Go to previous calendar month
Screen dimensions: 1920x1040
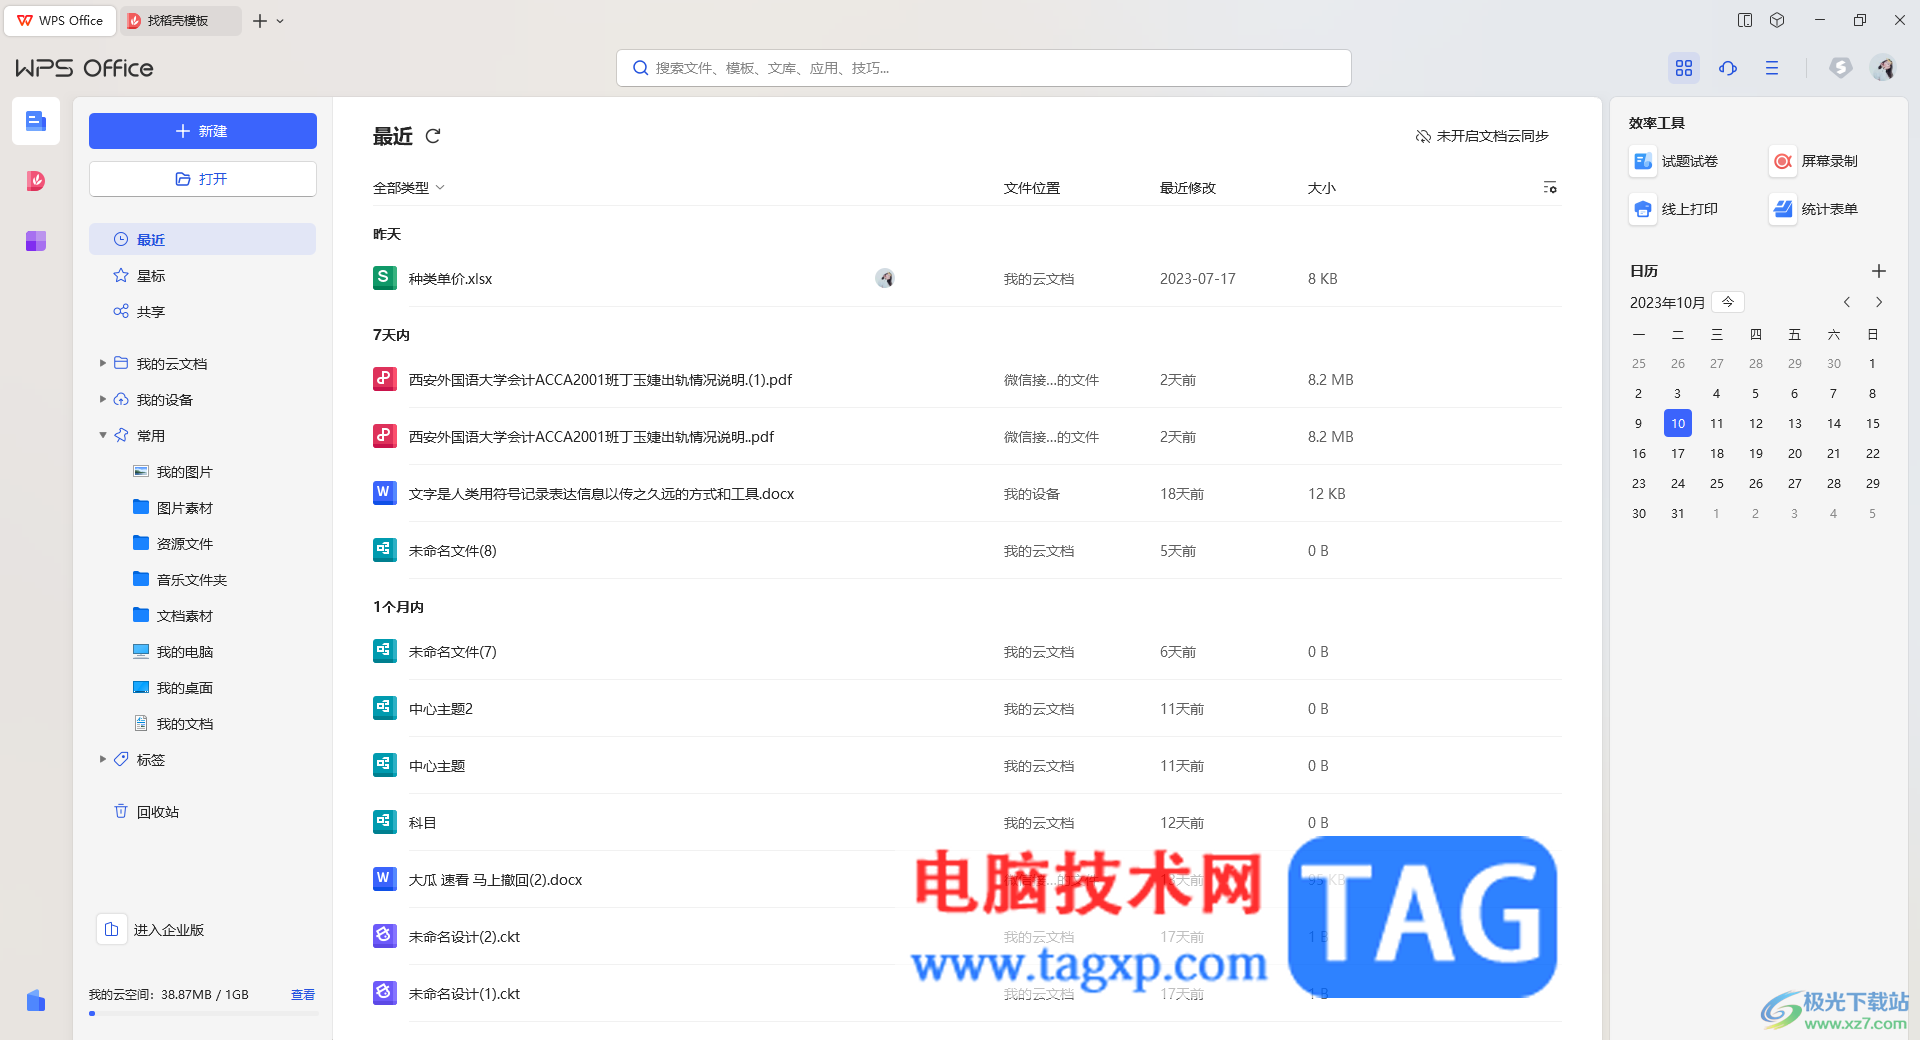(x=1847, y=302)
